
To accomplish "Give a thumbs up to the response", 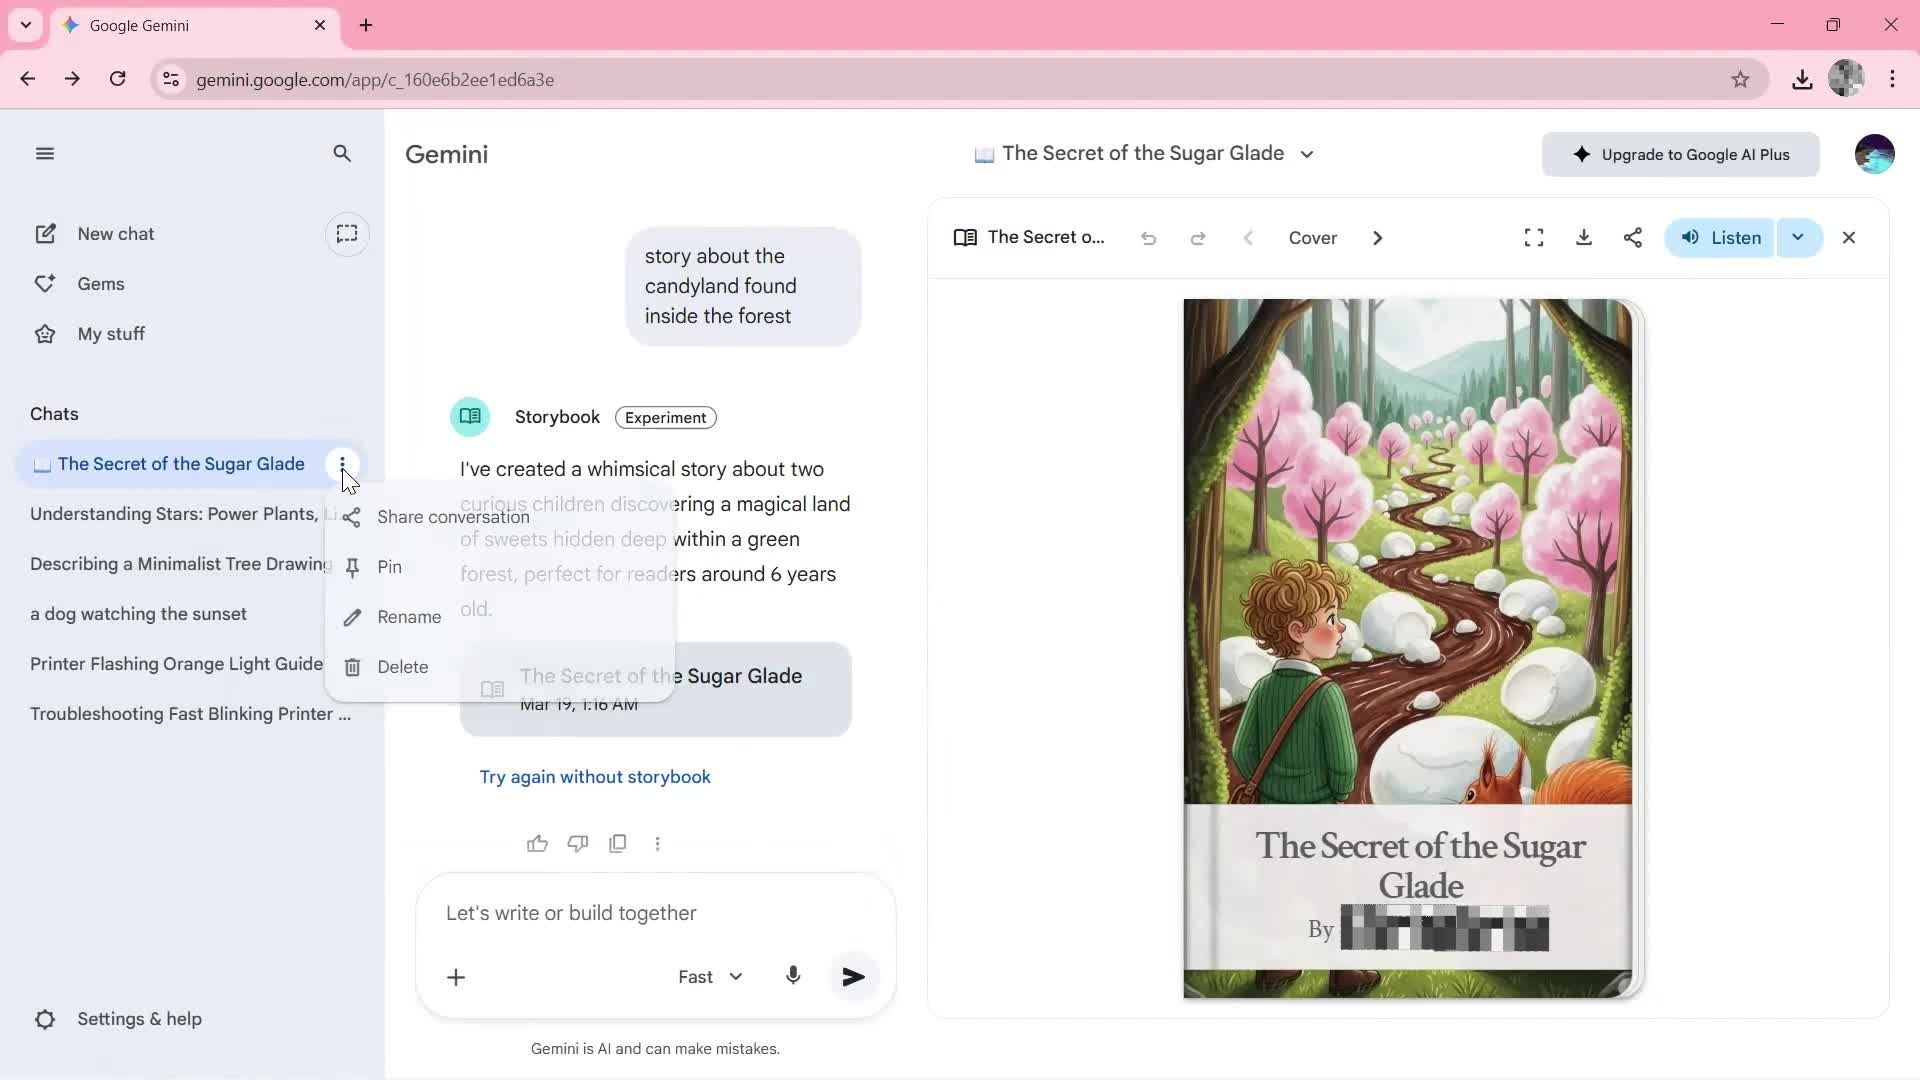I will 538,843.
